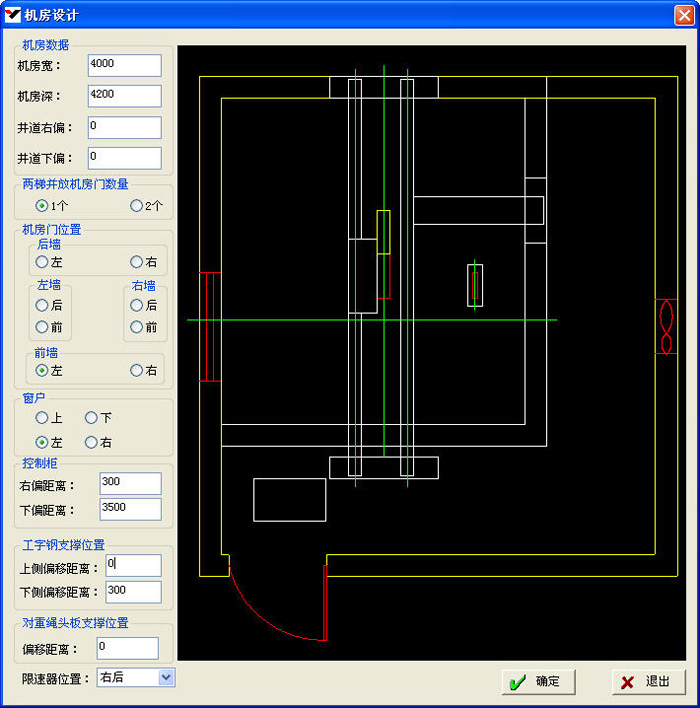
Task: Select 后 under 左墙 door position
Action: tap(42, 305)
